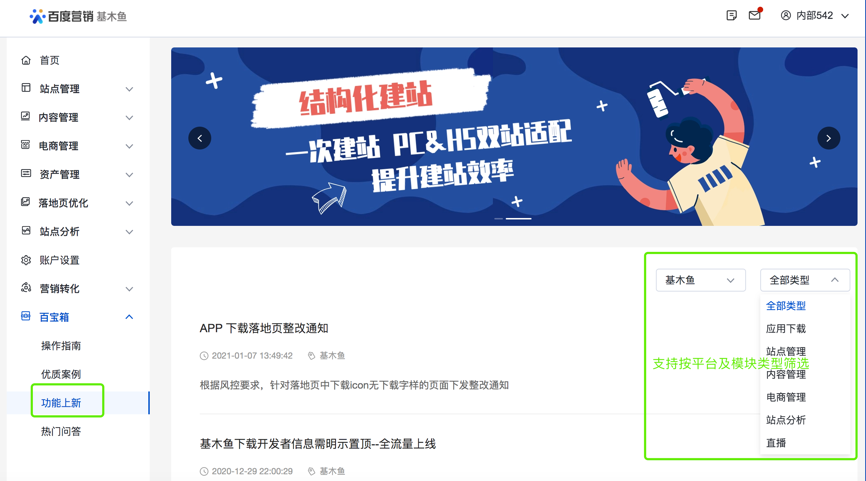Open the 基木鱼 platform dropdown

(x=700, y=280)
